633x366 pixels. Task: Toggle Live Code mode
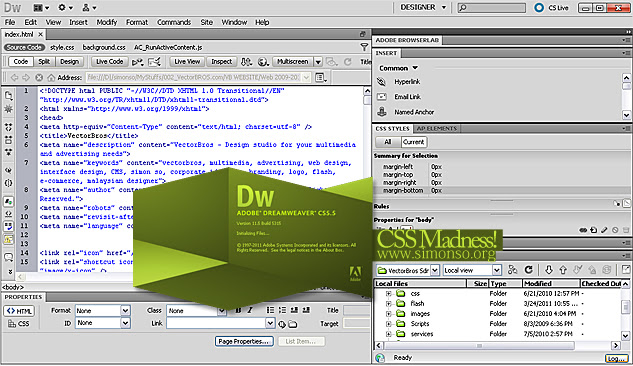(109, 62)
